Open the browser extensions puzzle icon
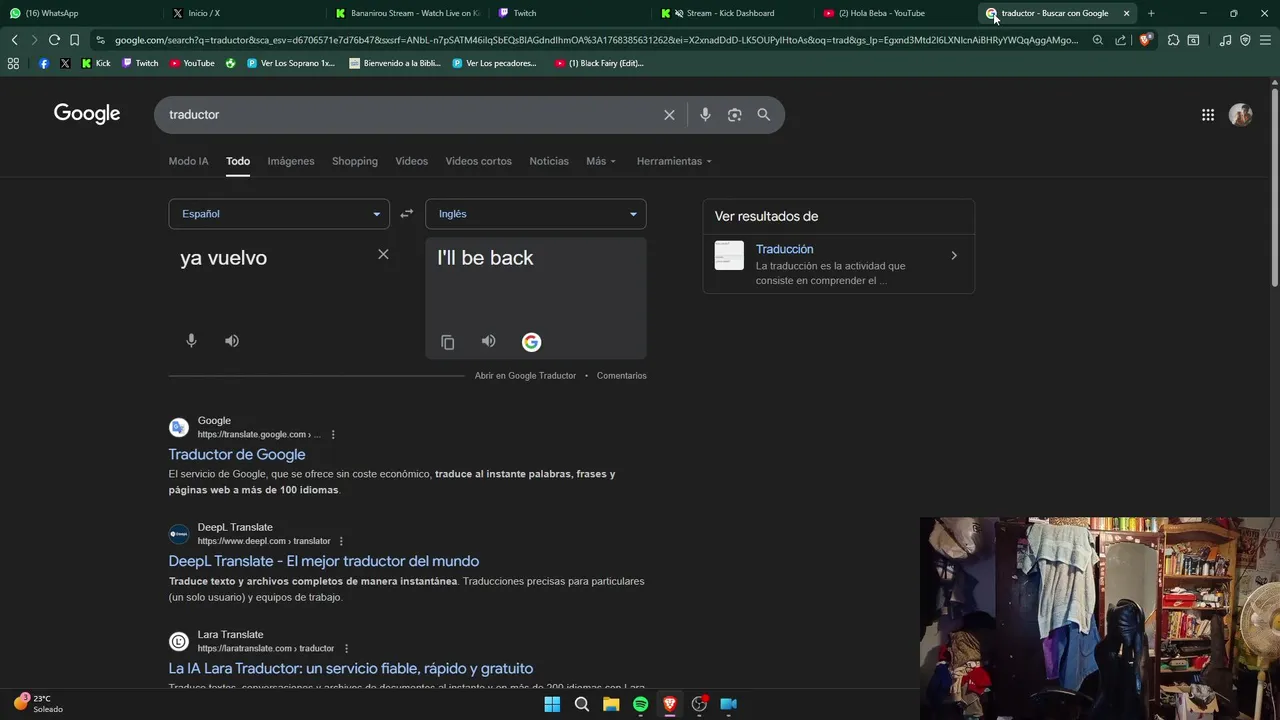The width and height of the screenshot is (1280, 720). (1173, 40)
